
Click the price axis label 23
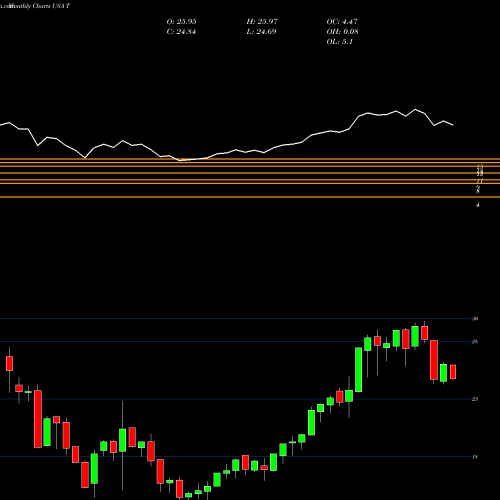[475, 399]
